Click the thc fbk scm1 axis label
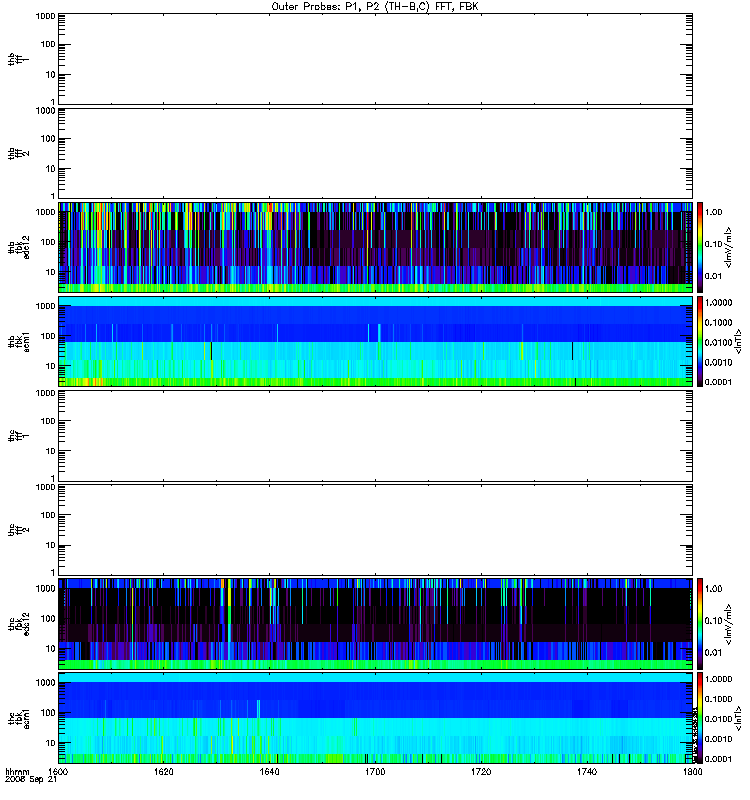750x800 pixels. 18,718
